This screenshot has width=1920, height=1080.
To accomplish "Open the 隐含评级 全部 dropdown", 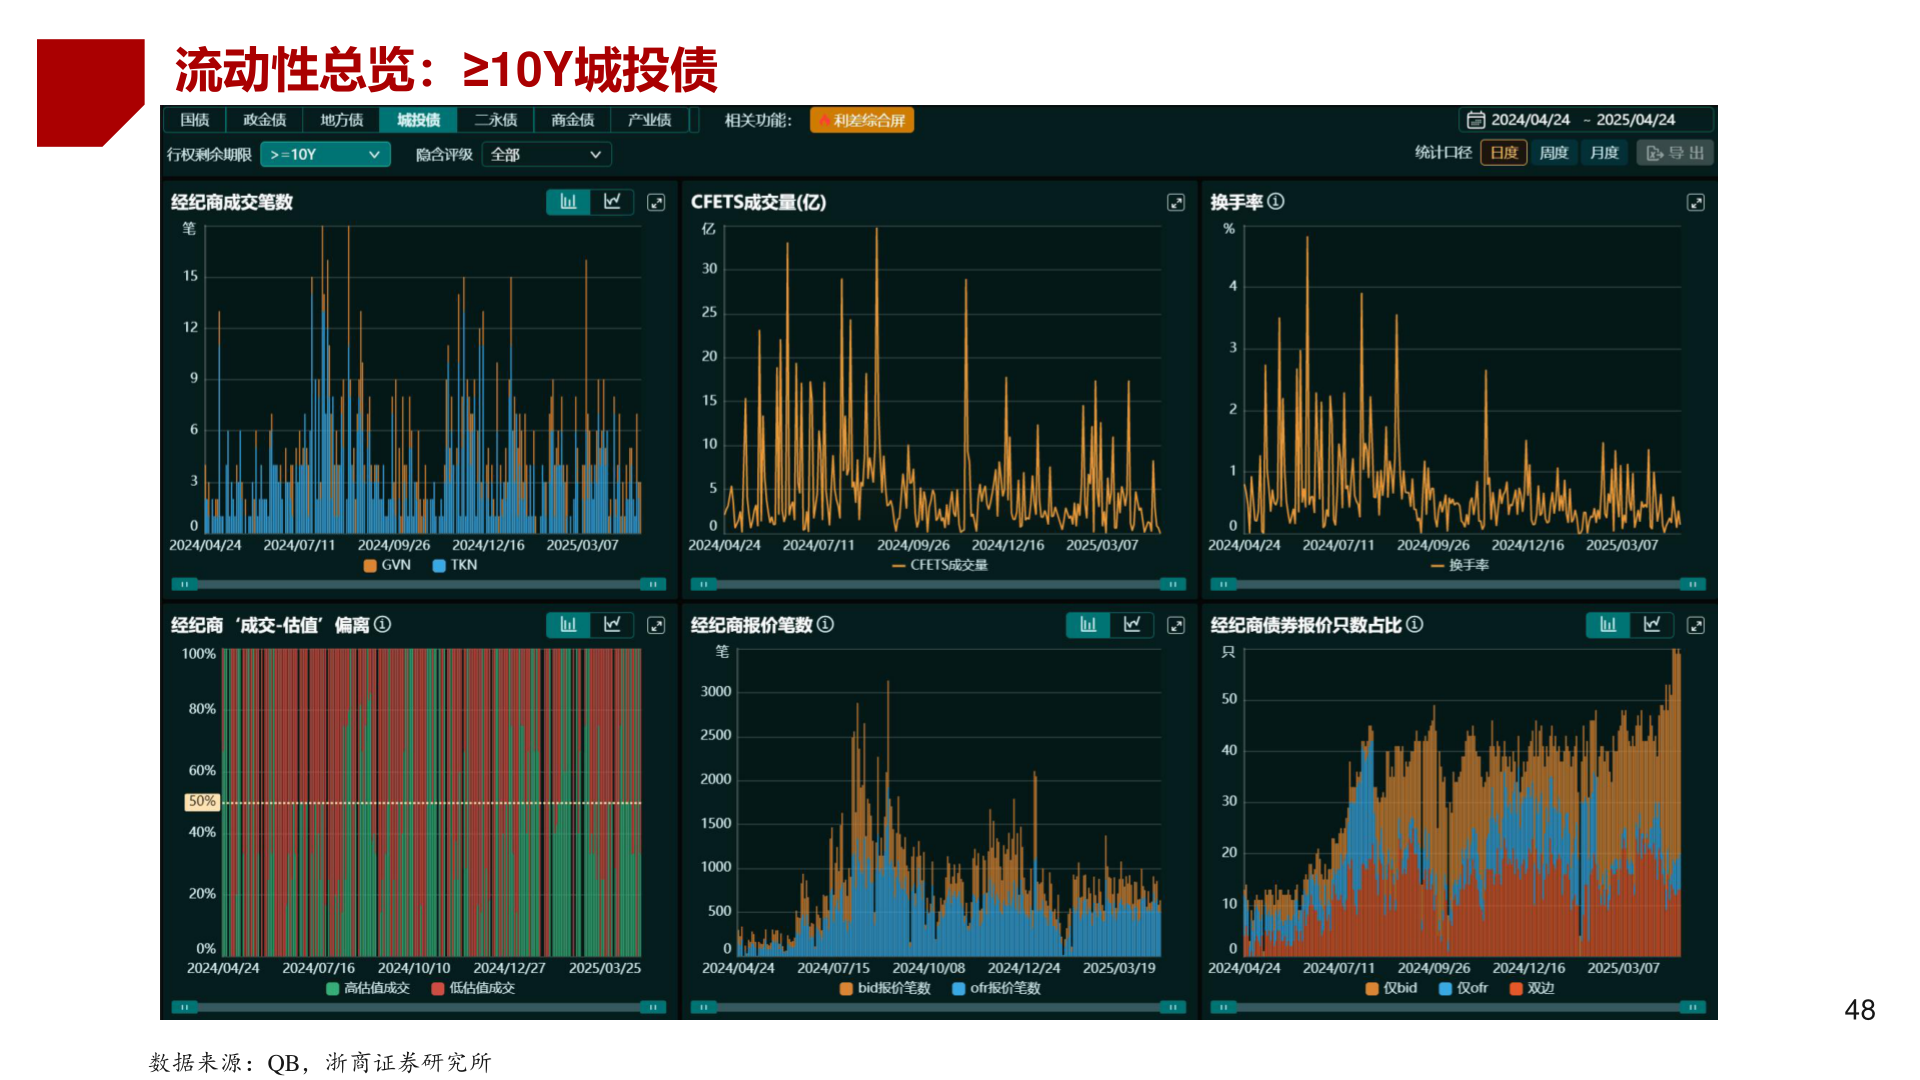I will pos(546,155).
